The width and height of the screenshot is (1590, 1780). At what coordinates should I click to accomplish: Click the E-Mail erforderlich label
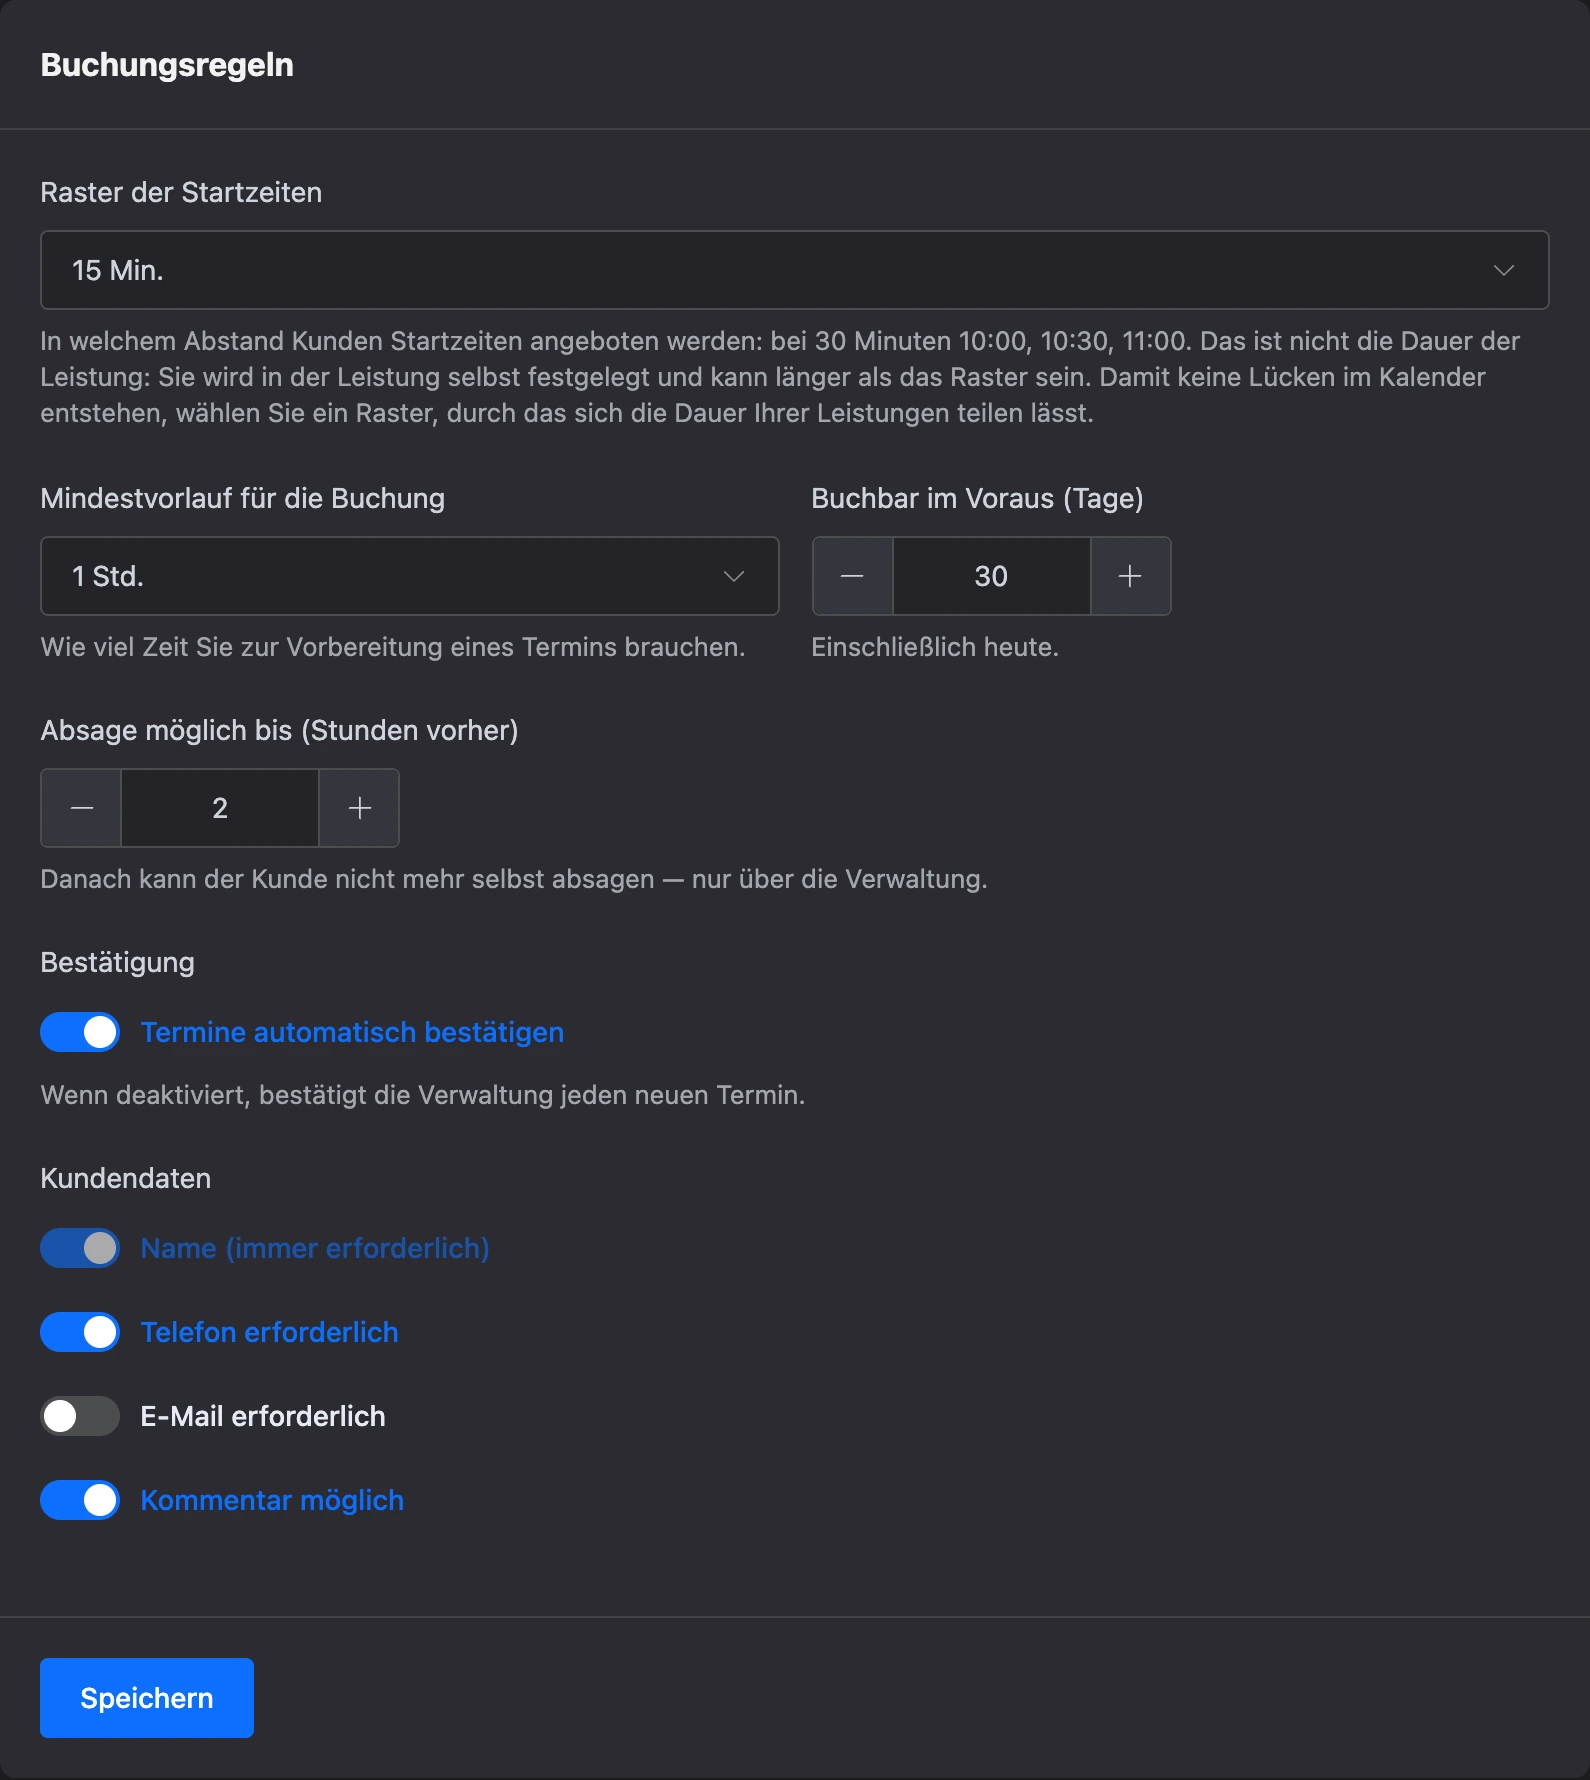pyautogui.click(x=263, y=1416)
